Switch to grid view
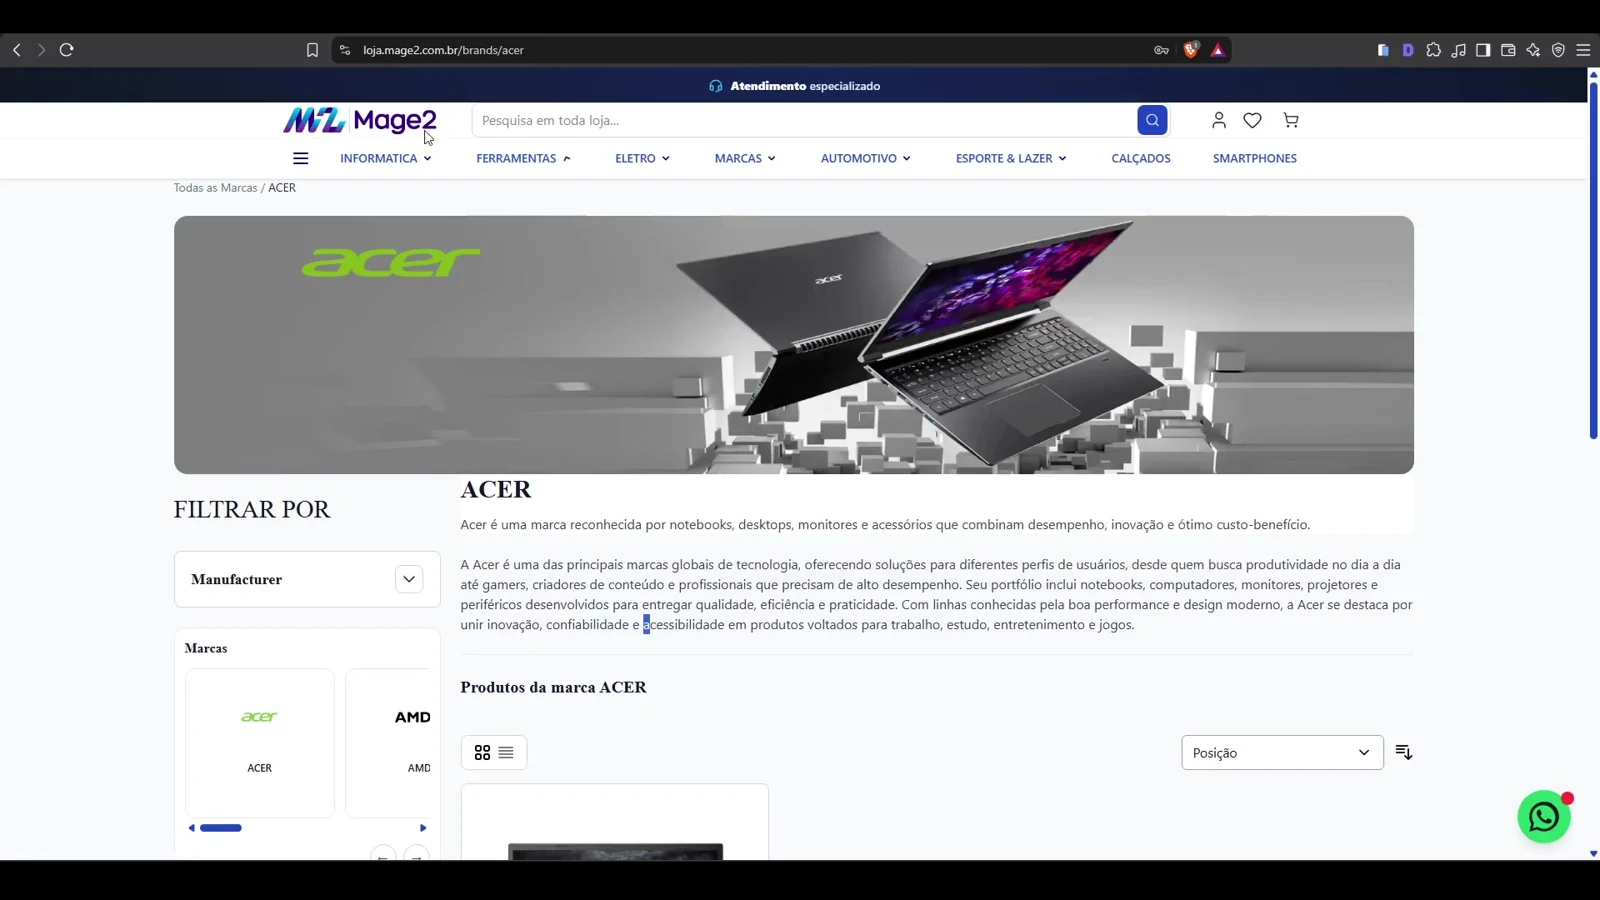1600x900 pixels. [x=483, y=753]
